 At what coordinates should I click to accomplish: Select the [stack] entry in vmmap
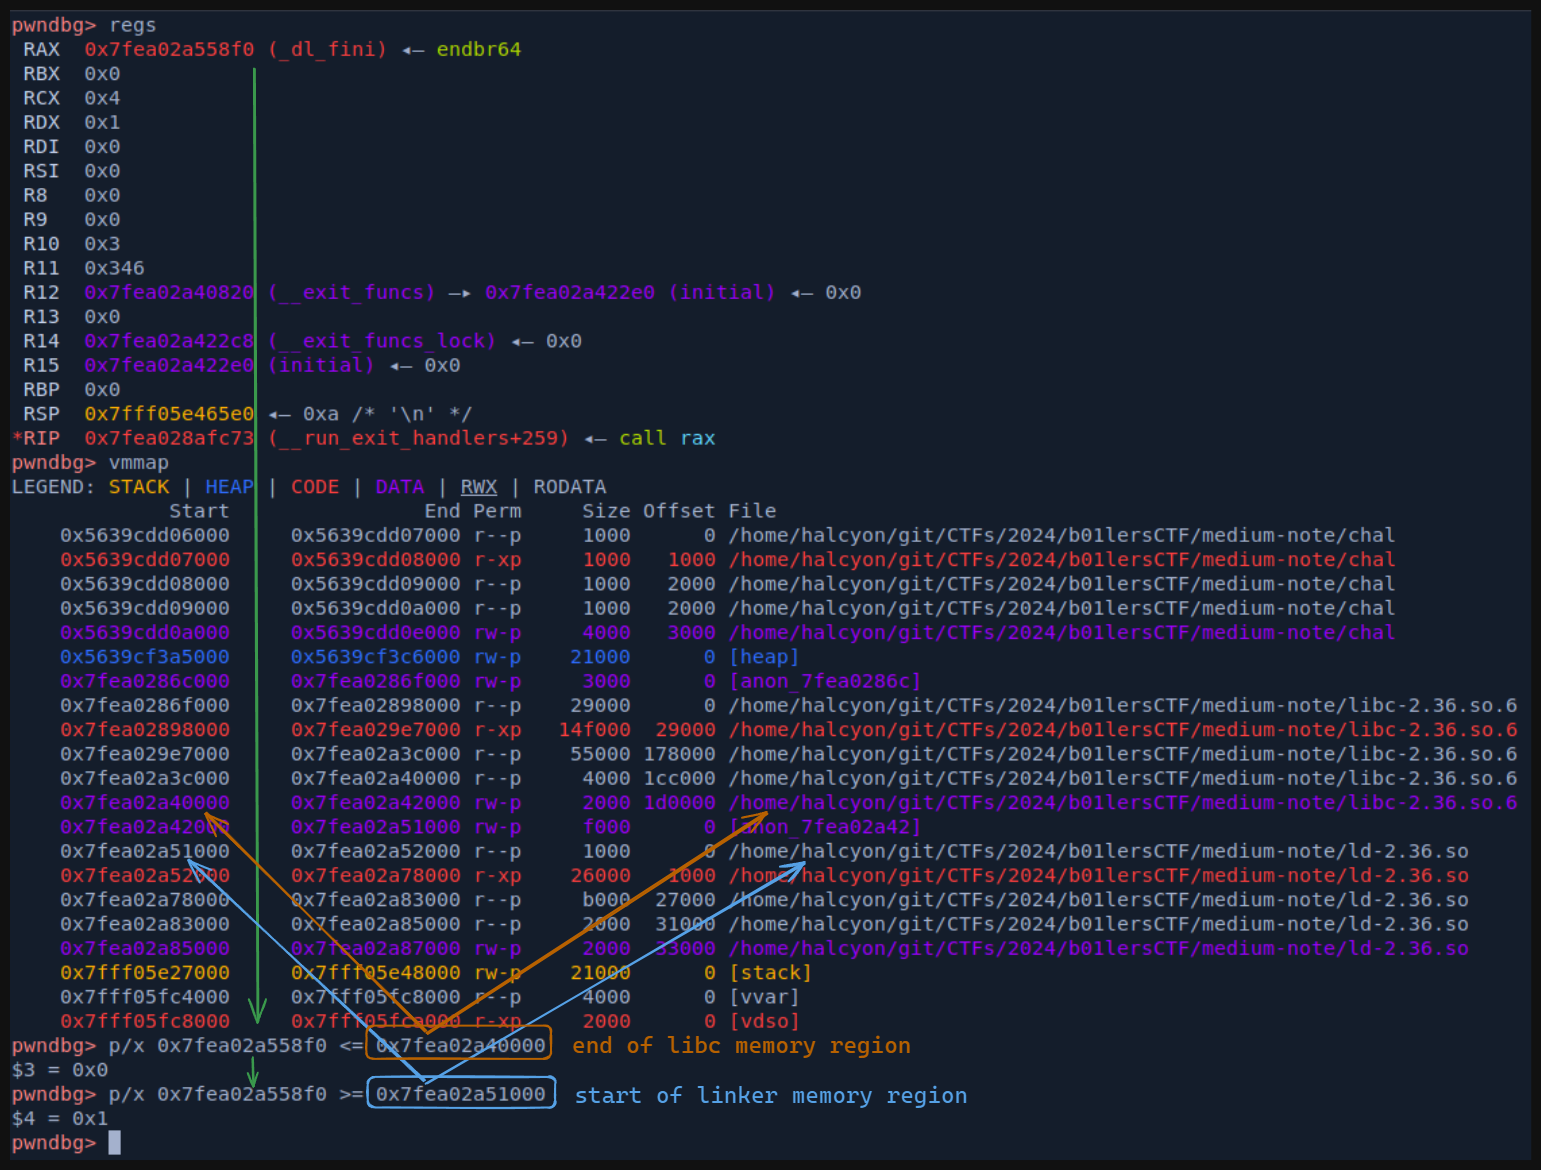click(x=770, y=973)
